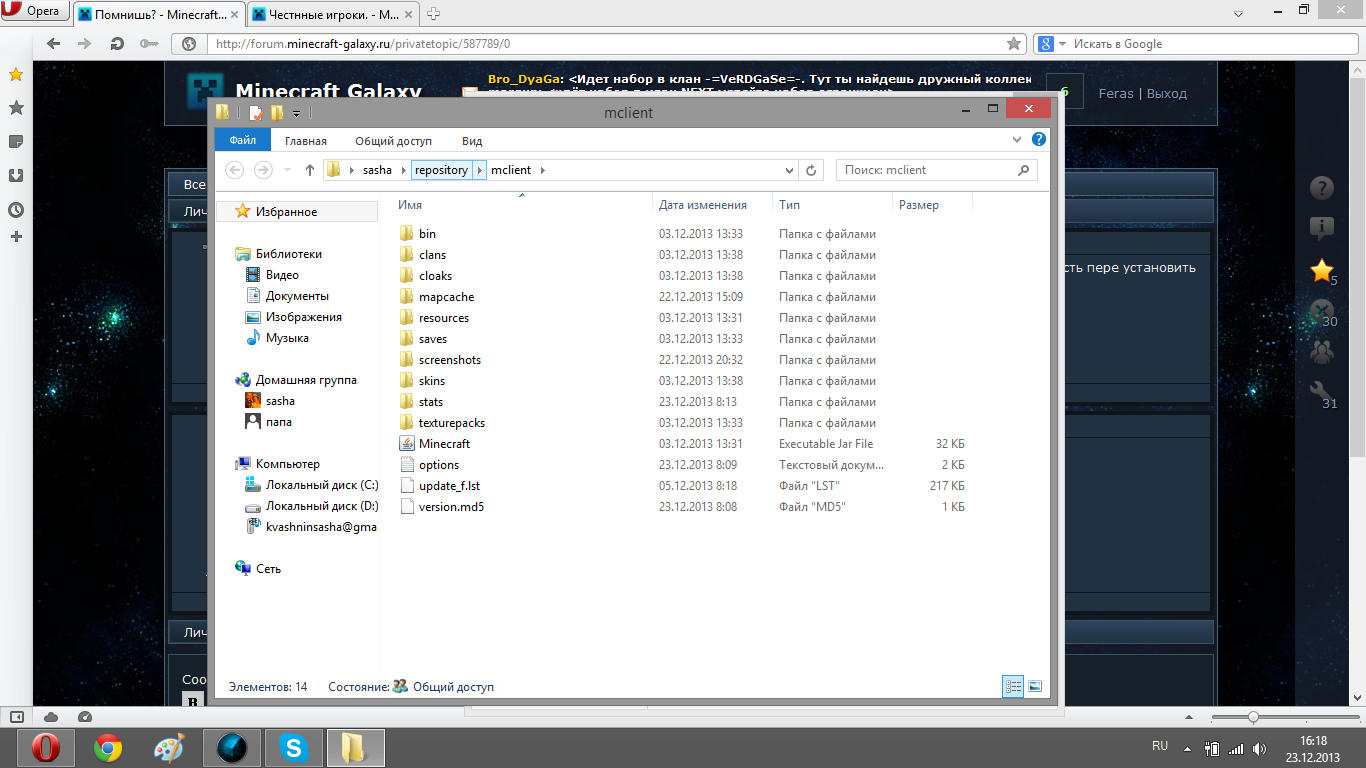Open Opera sidebar Notes panel
Viewport: 1366px width, 768px height.
(x=16, y=141)
